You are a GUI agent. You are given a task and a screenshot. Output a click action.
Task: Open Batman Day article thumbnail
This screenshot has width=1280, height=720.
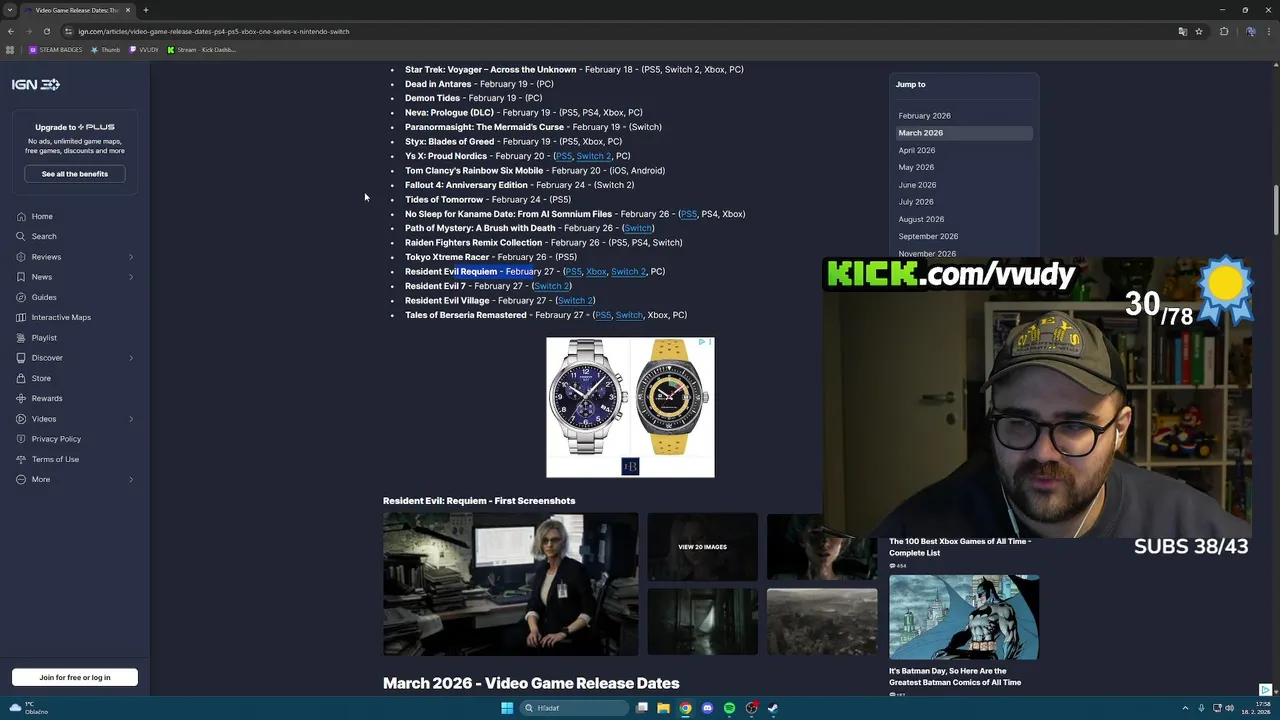(964, 617)
